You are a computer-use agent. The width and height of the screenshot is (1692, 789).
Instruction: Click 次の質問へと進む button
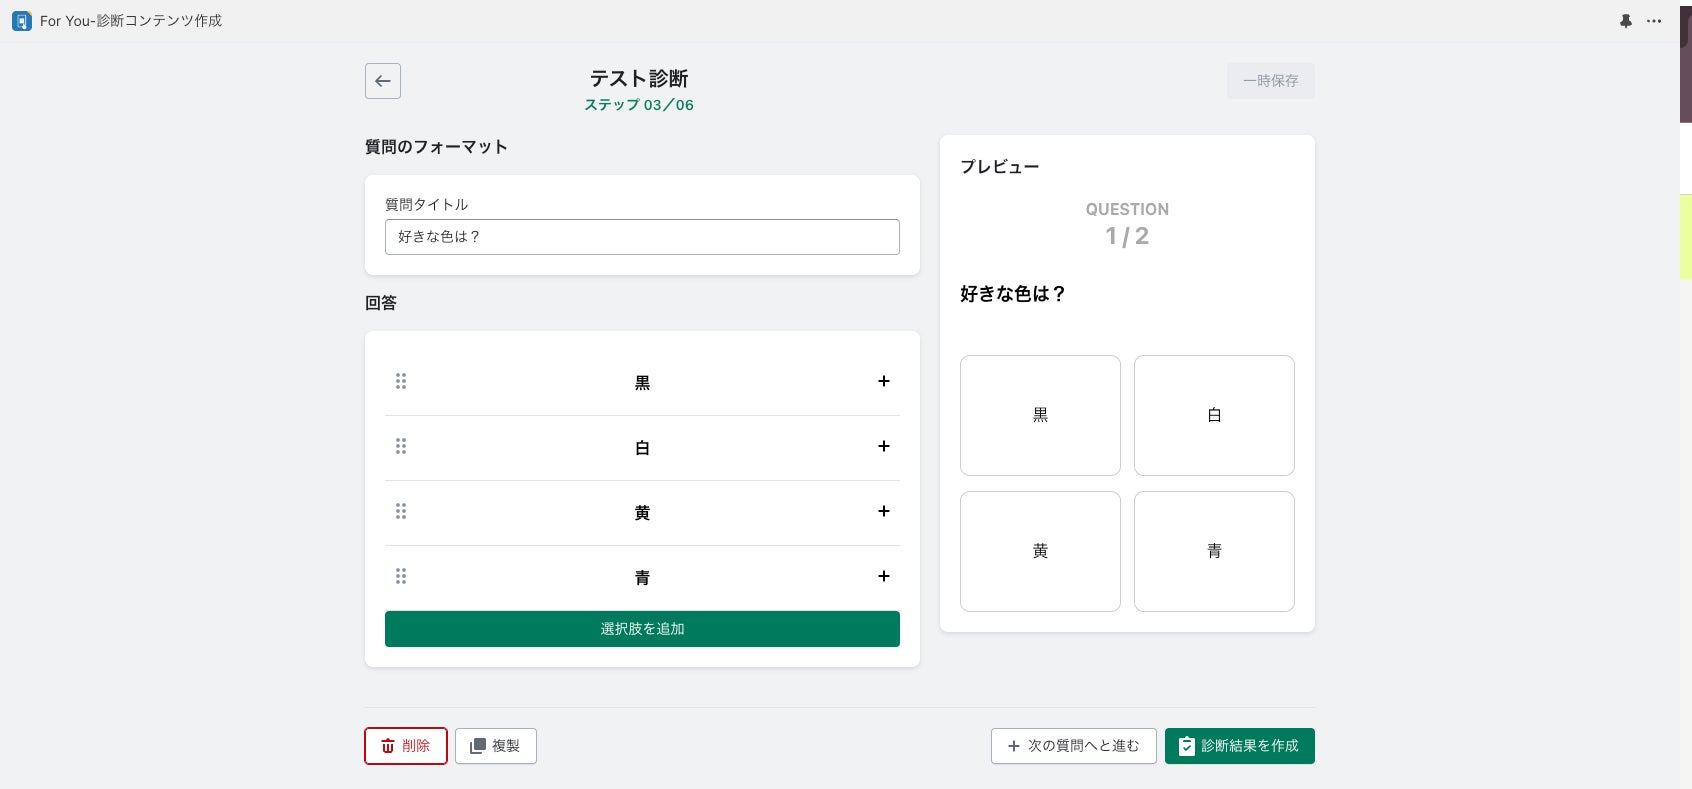click(1073, 746)
